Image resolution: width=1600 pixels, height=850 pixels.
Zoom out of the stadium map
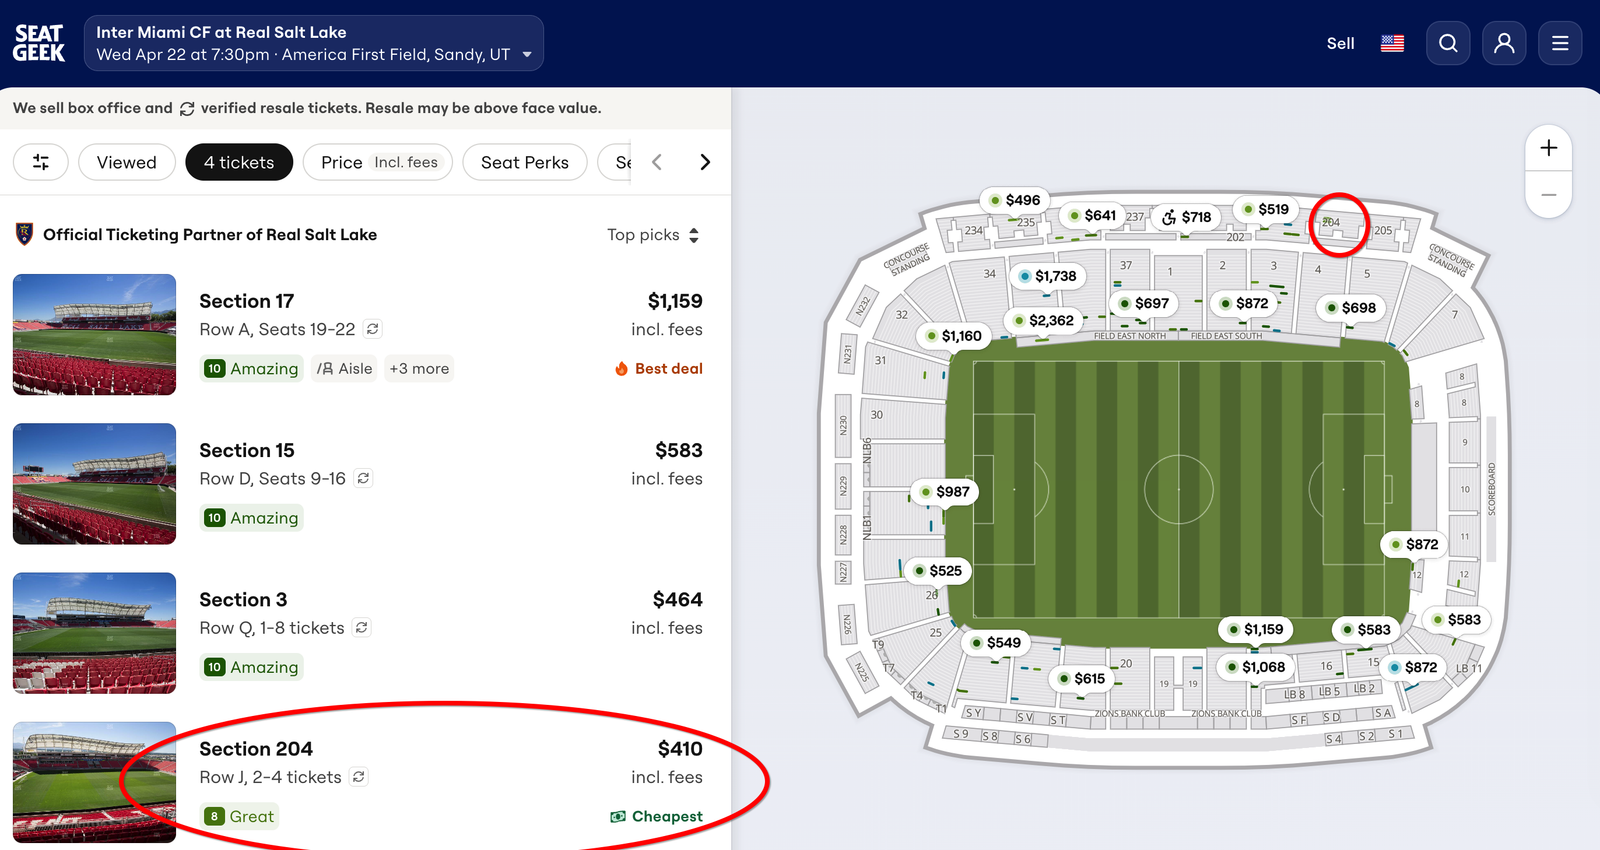click(x=1548, y=195)
